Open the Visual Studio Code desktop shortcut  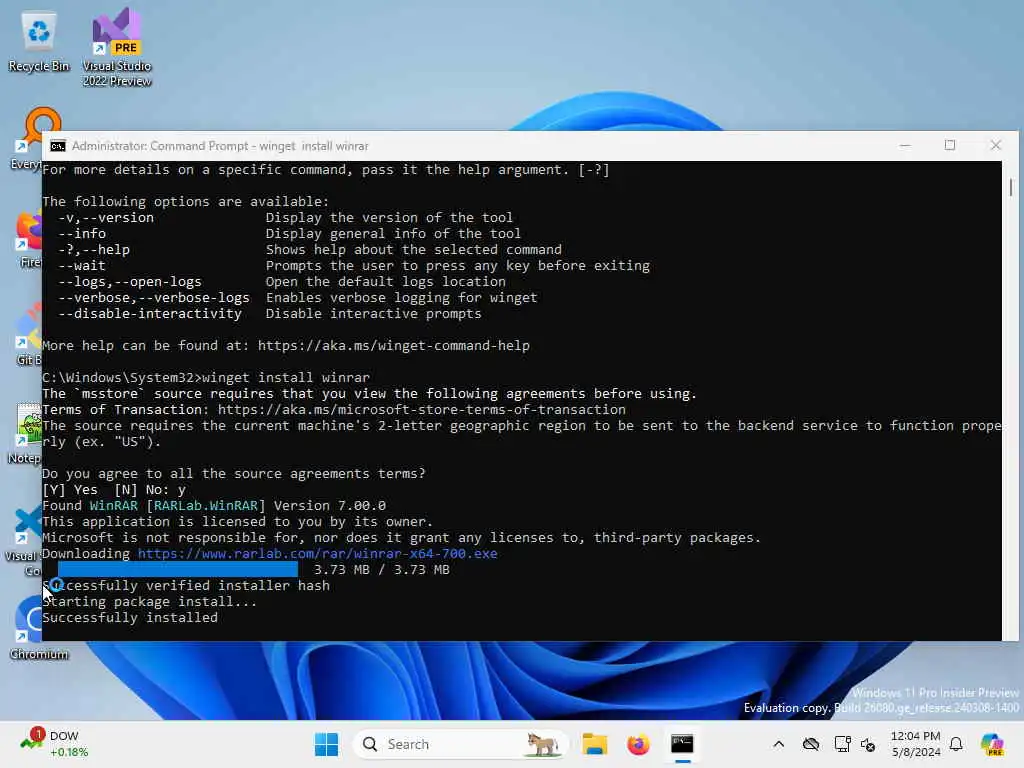25,539
